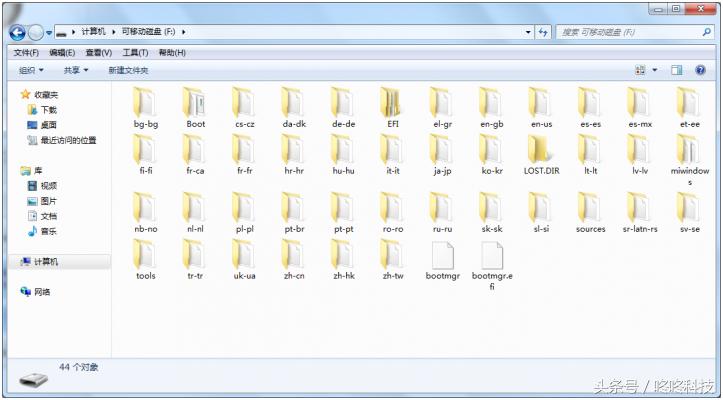Open the tools folder
723x400 pixels.
tap(146, 259)
